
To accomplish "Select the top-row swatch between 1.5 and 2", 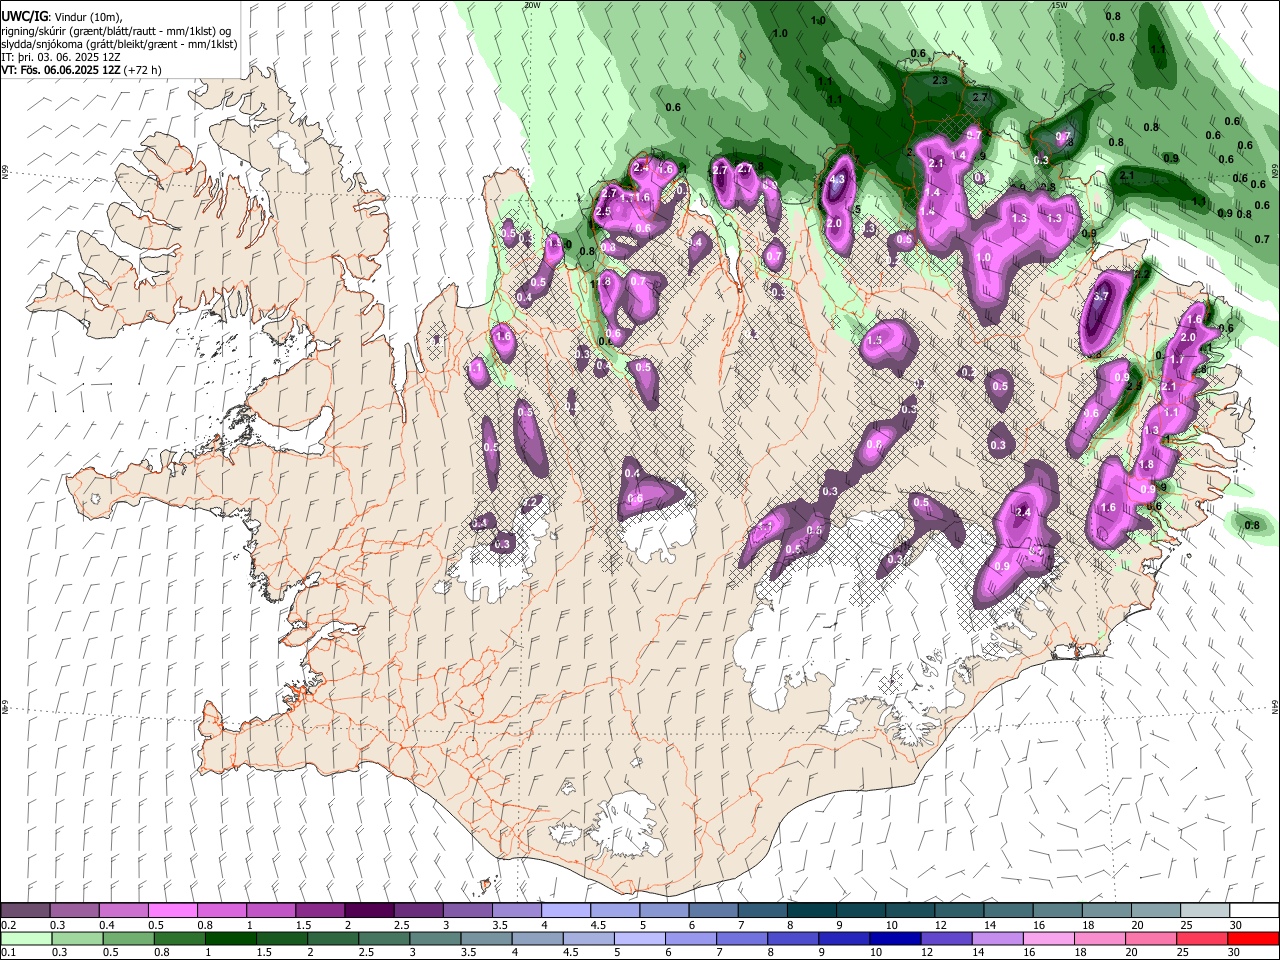I will tap(320, 911).
